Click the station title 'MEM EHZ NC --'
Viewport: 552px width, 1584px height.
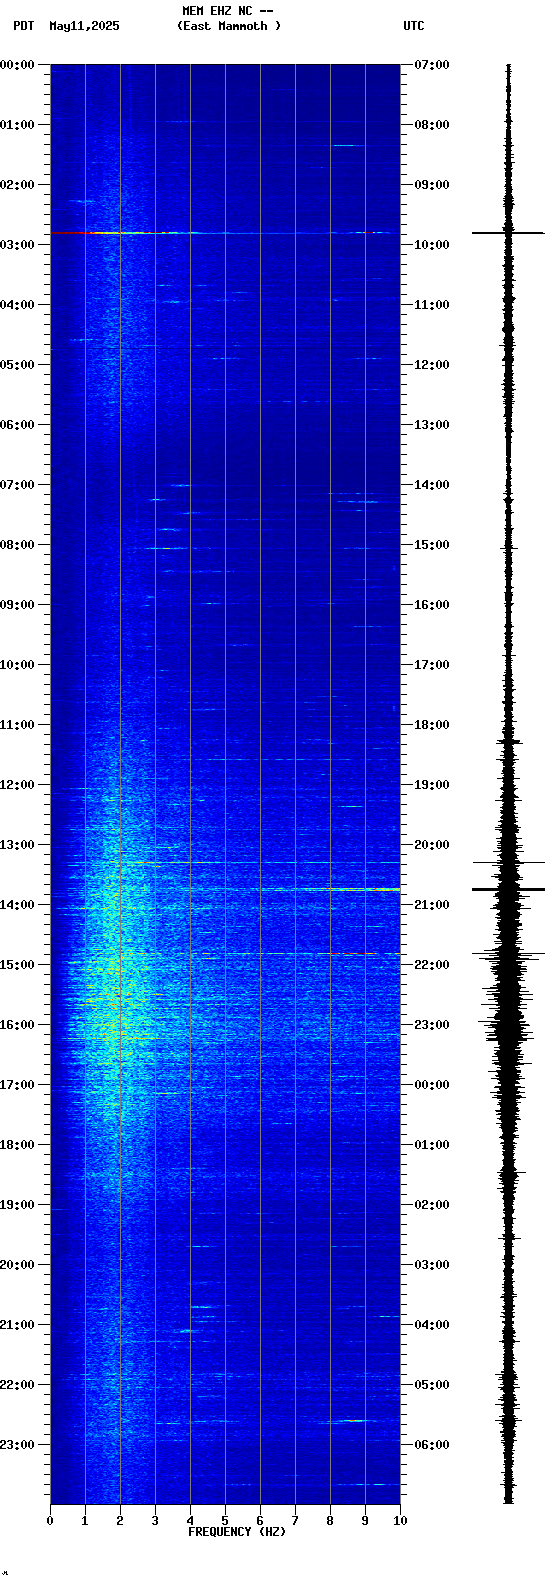coord(228,11)
